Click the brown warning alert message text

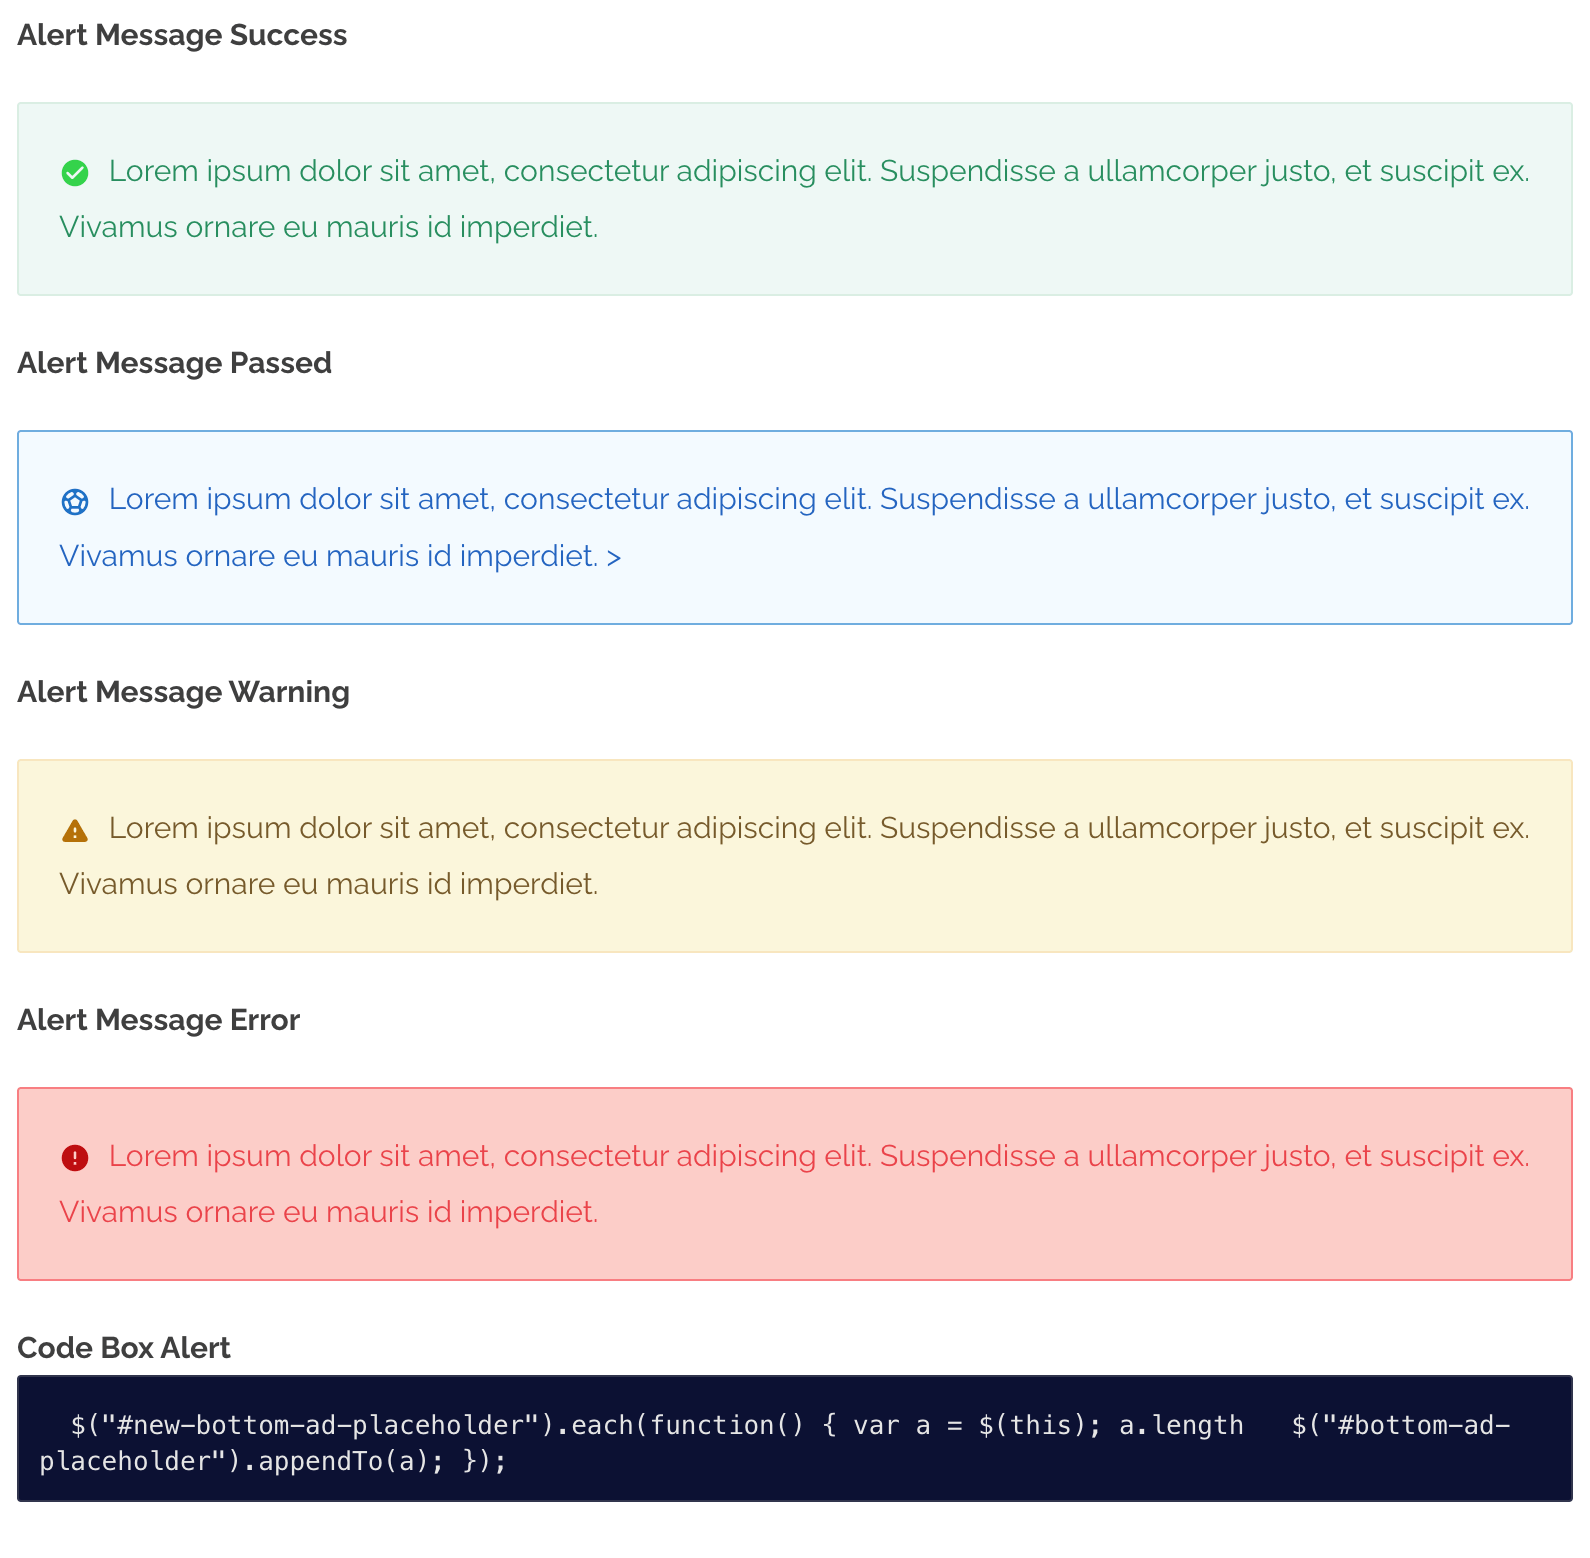(794, 856)
